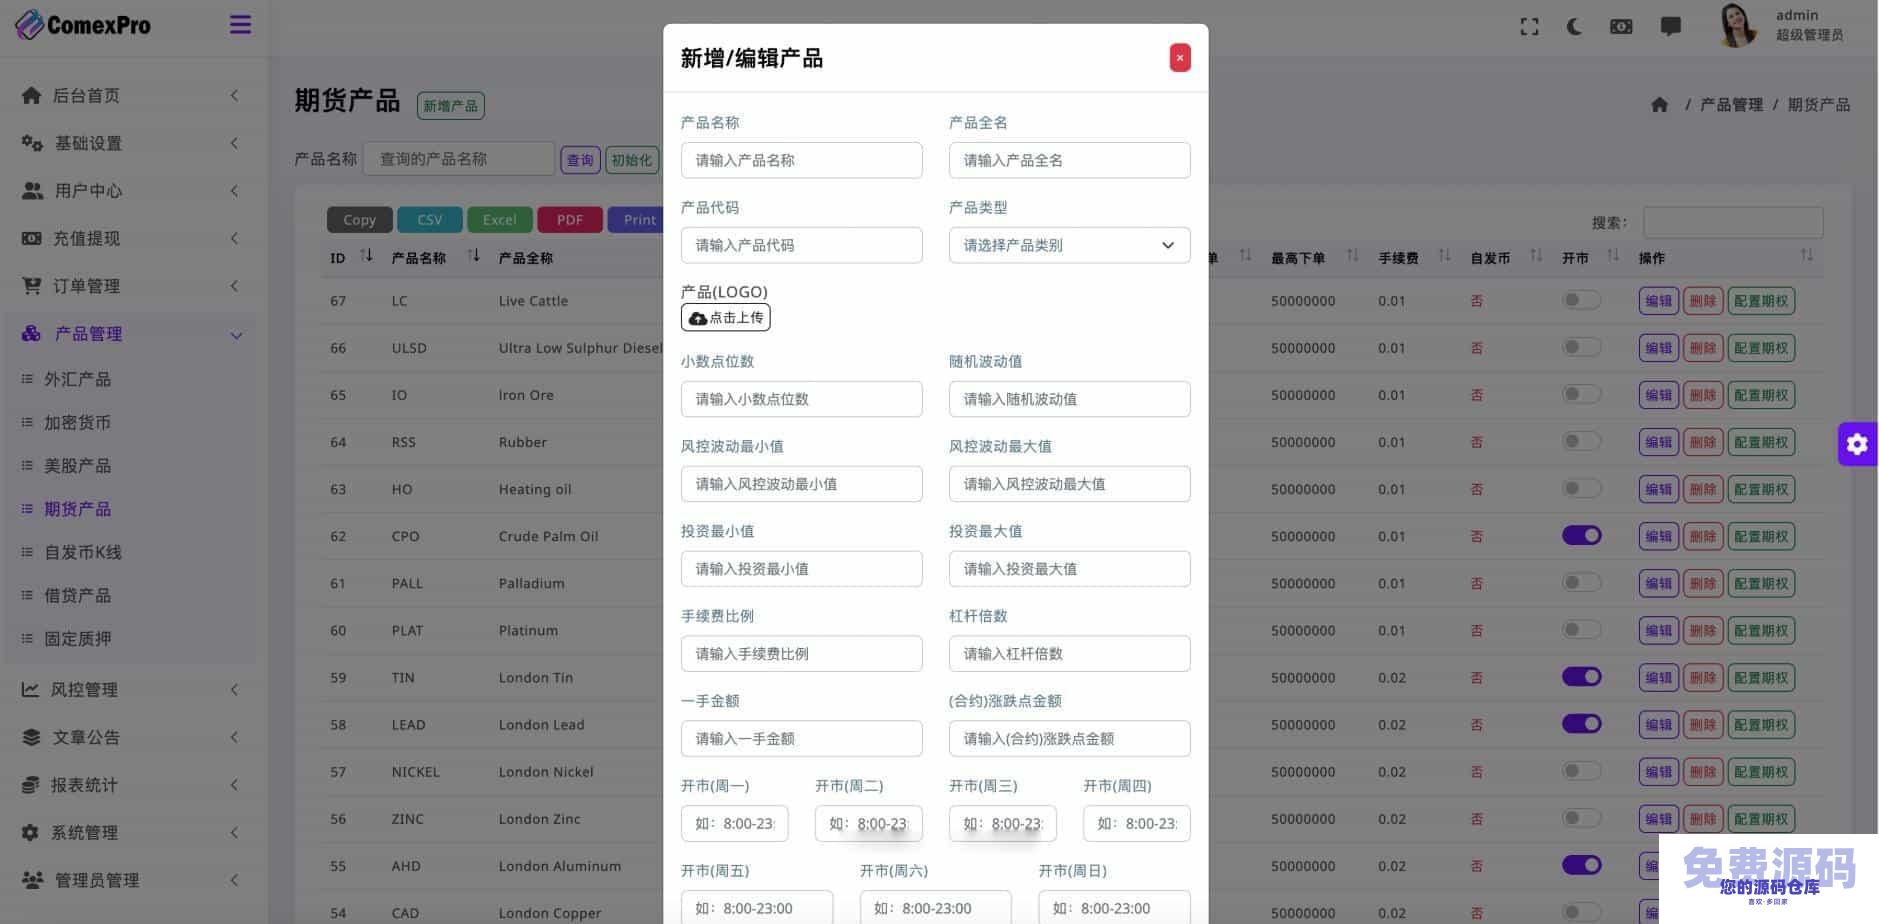Export the table with the CSV button
The height and width of the screenshot is (924, 1879).
pyautogui.click(x=430, y=220)
